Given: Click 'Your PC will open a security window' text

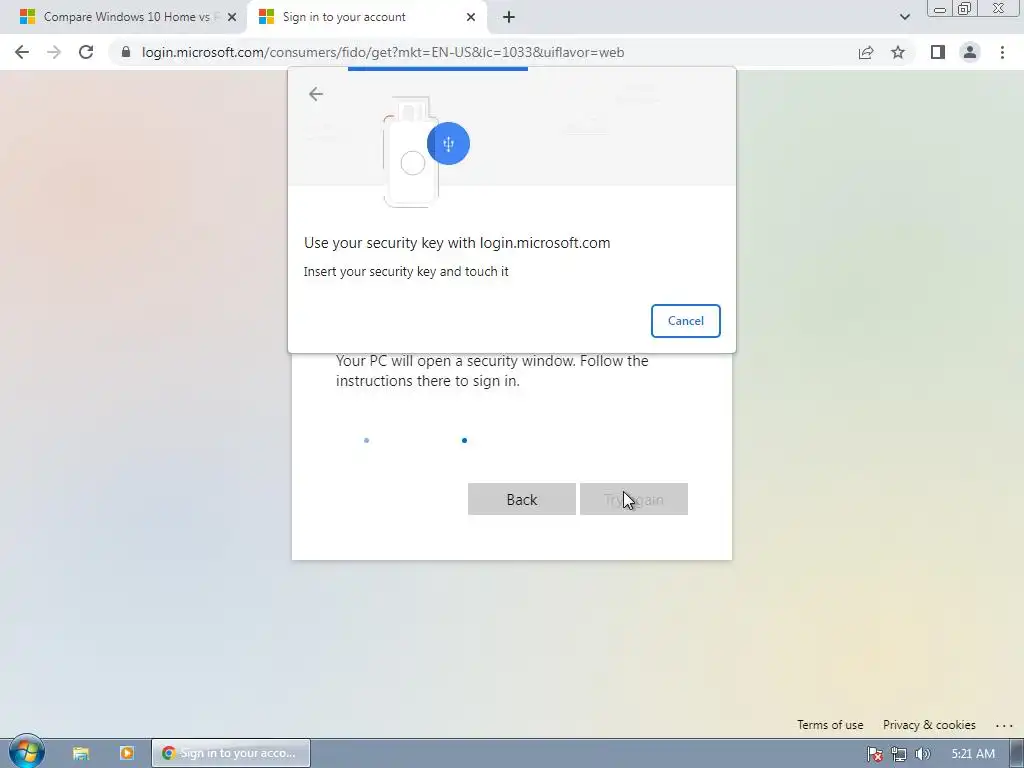Looking at the screenshot, I should point(492,370).
